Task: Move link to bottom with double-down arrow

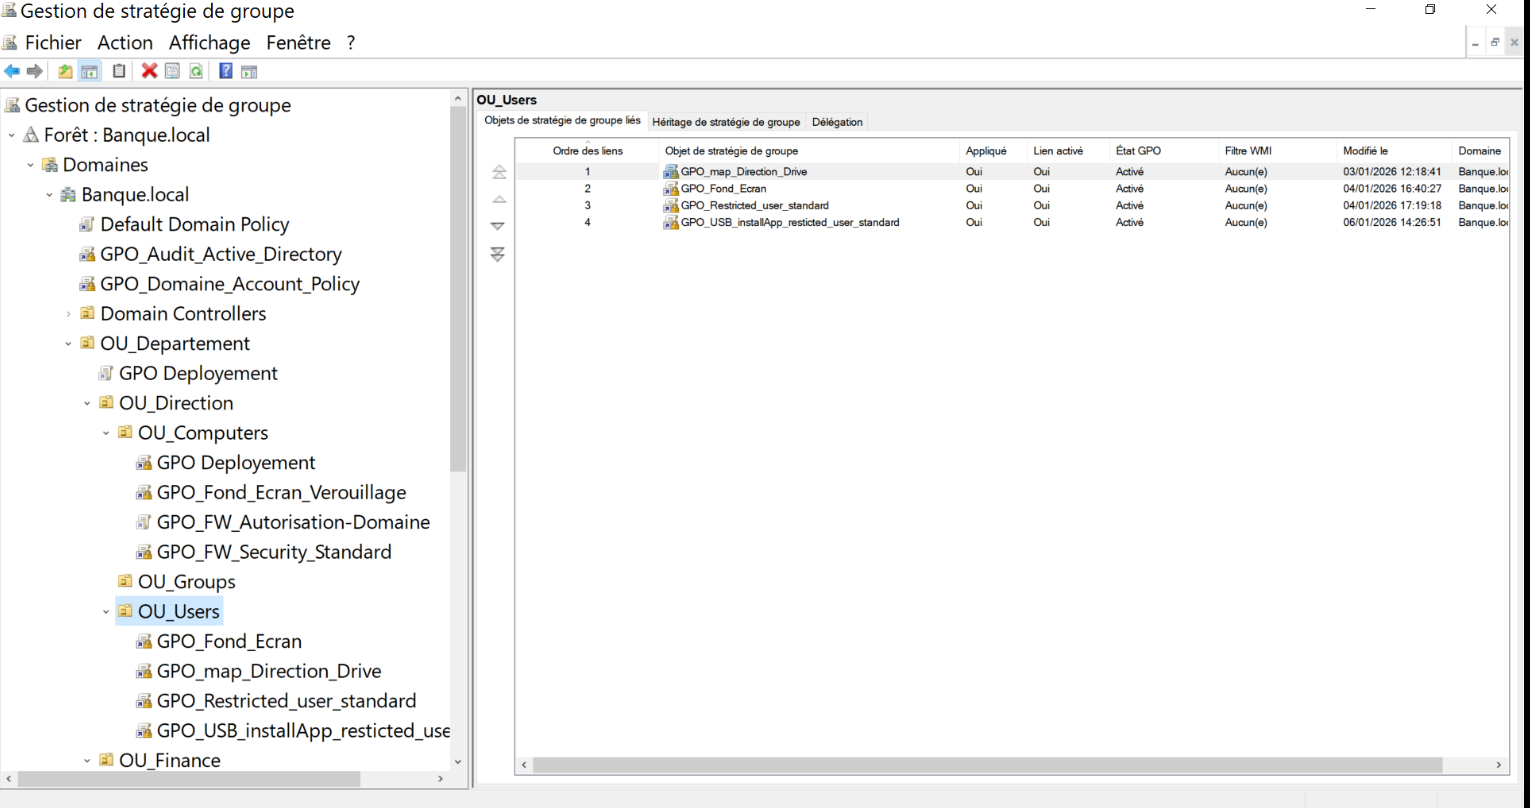Action: 498,254
